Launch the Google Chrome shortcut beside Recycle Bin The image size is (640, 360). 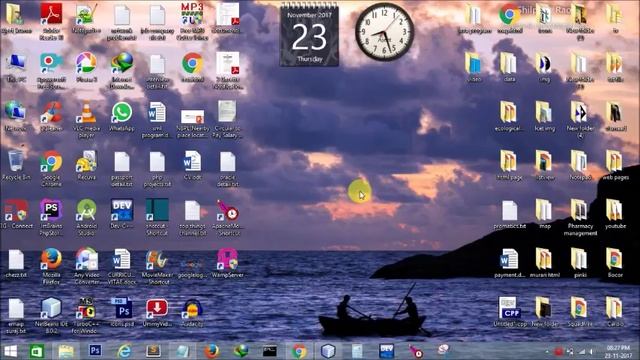pos(51,169)
